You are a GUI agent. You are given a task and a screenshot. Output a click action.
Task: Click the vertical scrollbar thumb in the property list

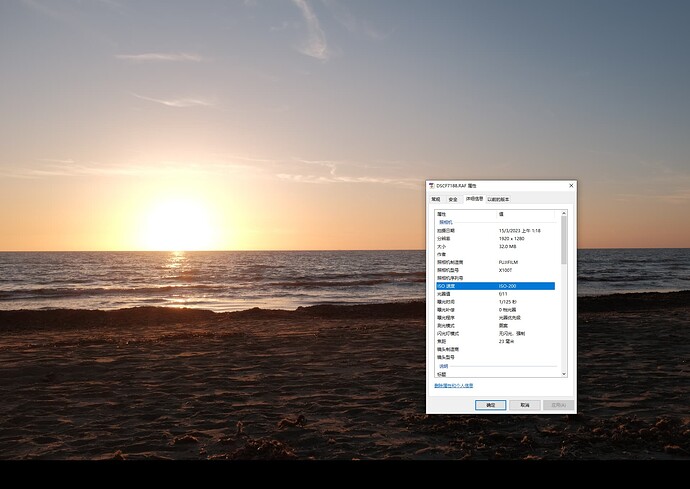pos(564,240)
